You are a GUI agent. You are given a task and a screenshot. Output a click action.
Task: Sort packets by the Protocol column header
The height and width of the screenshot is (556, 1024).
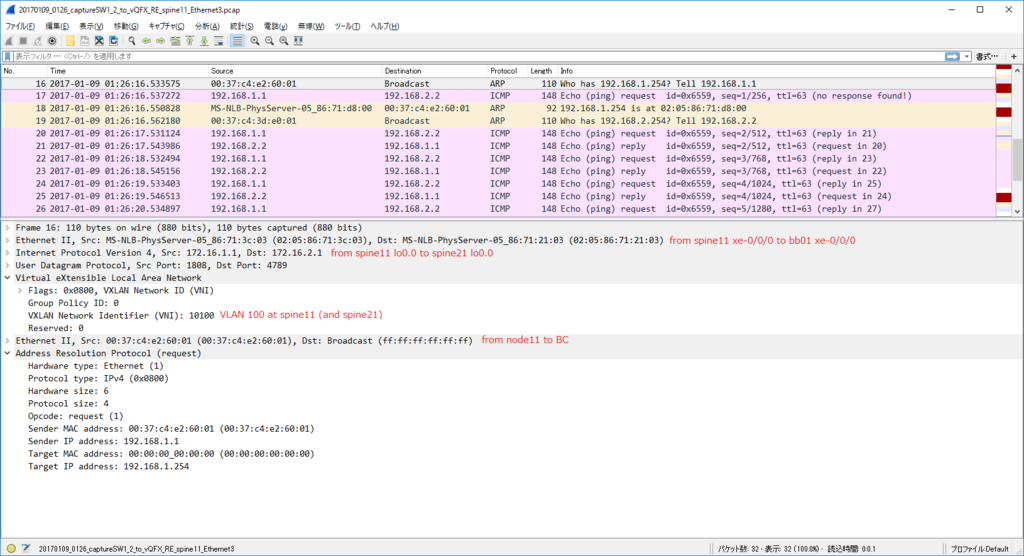pos(507,71)
